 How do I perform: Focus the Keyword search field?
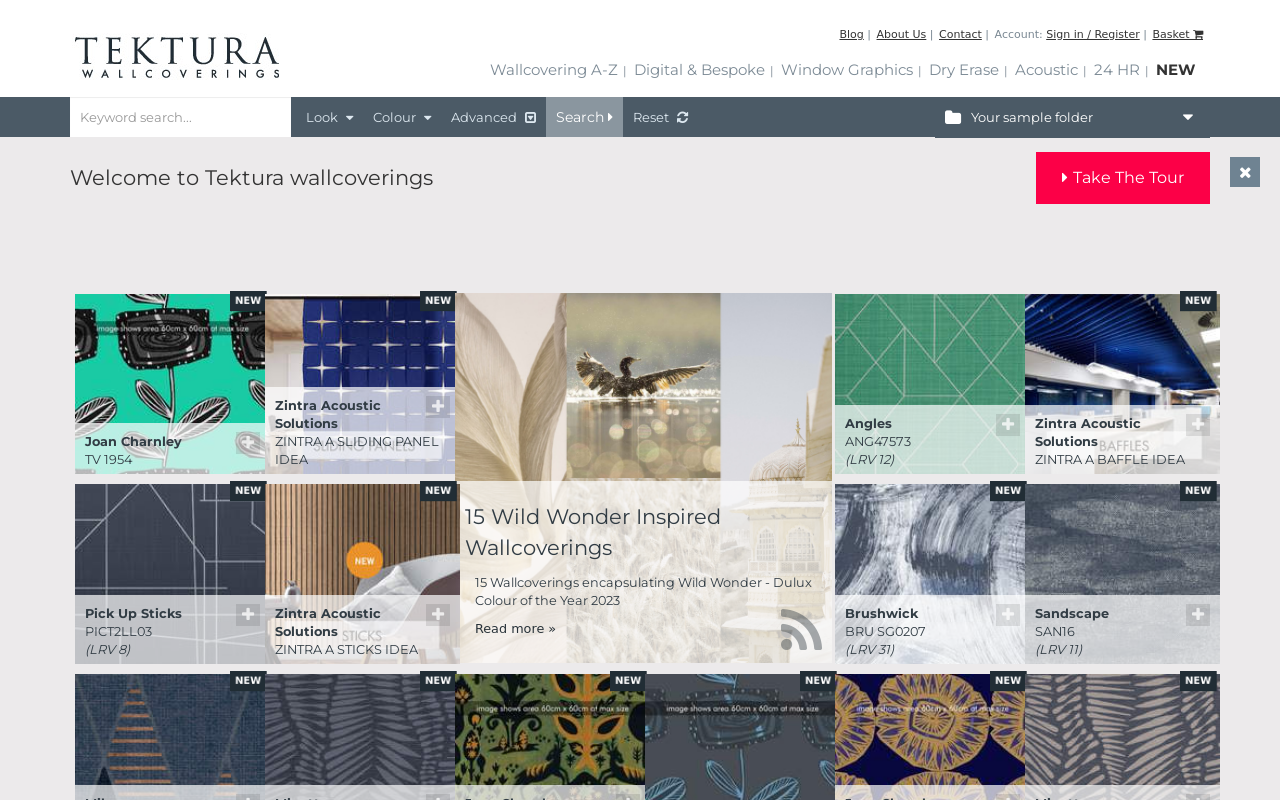coord(180,117)
